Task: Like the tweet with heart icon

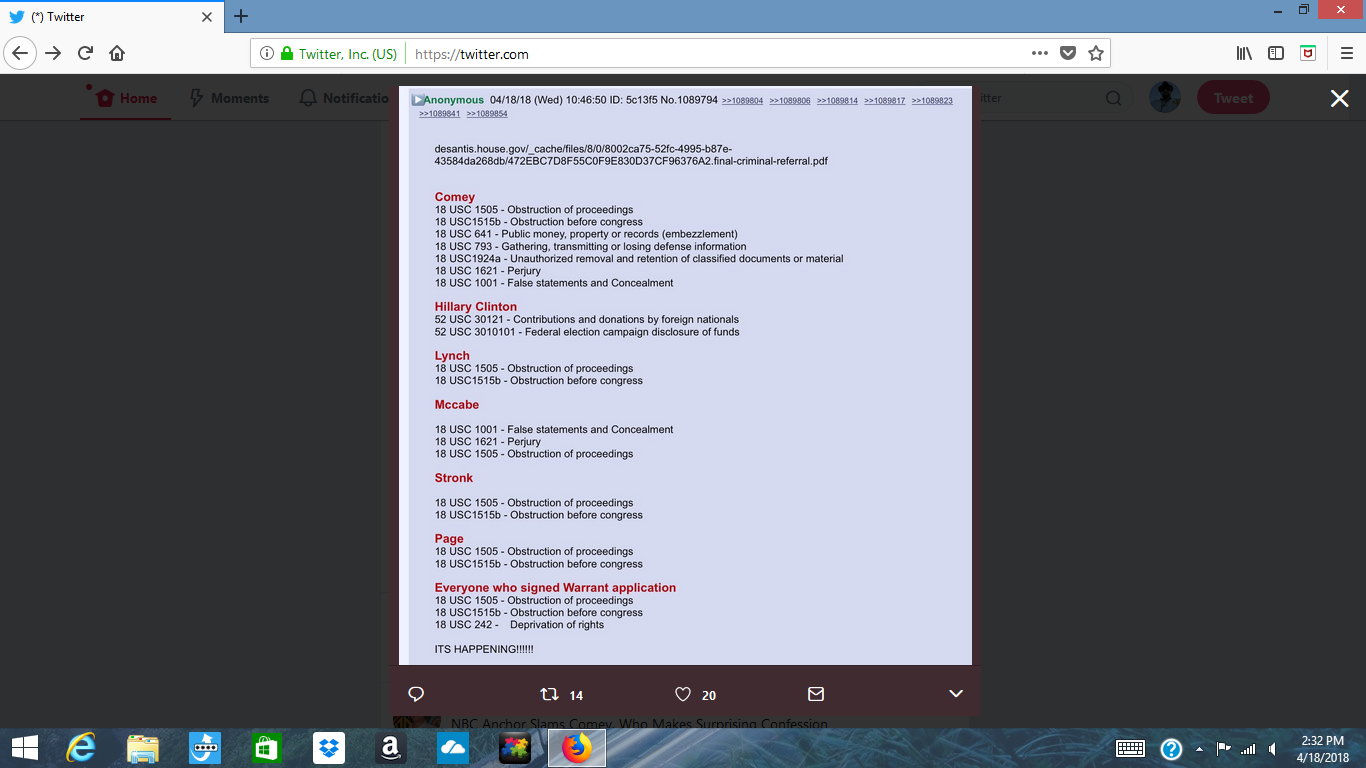Action: [x=683, y=694]
